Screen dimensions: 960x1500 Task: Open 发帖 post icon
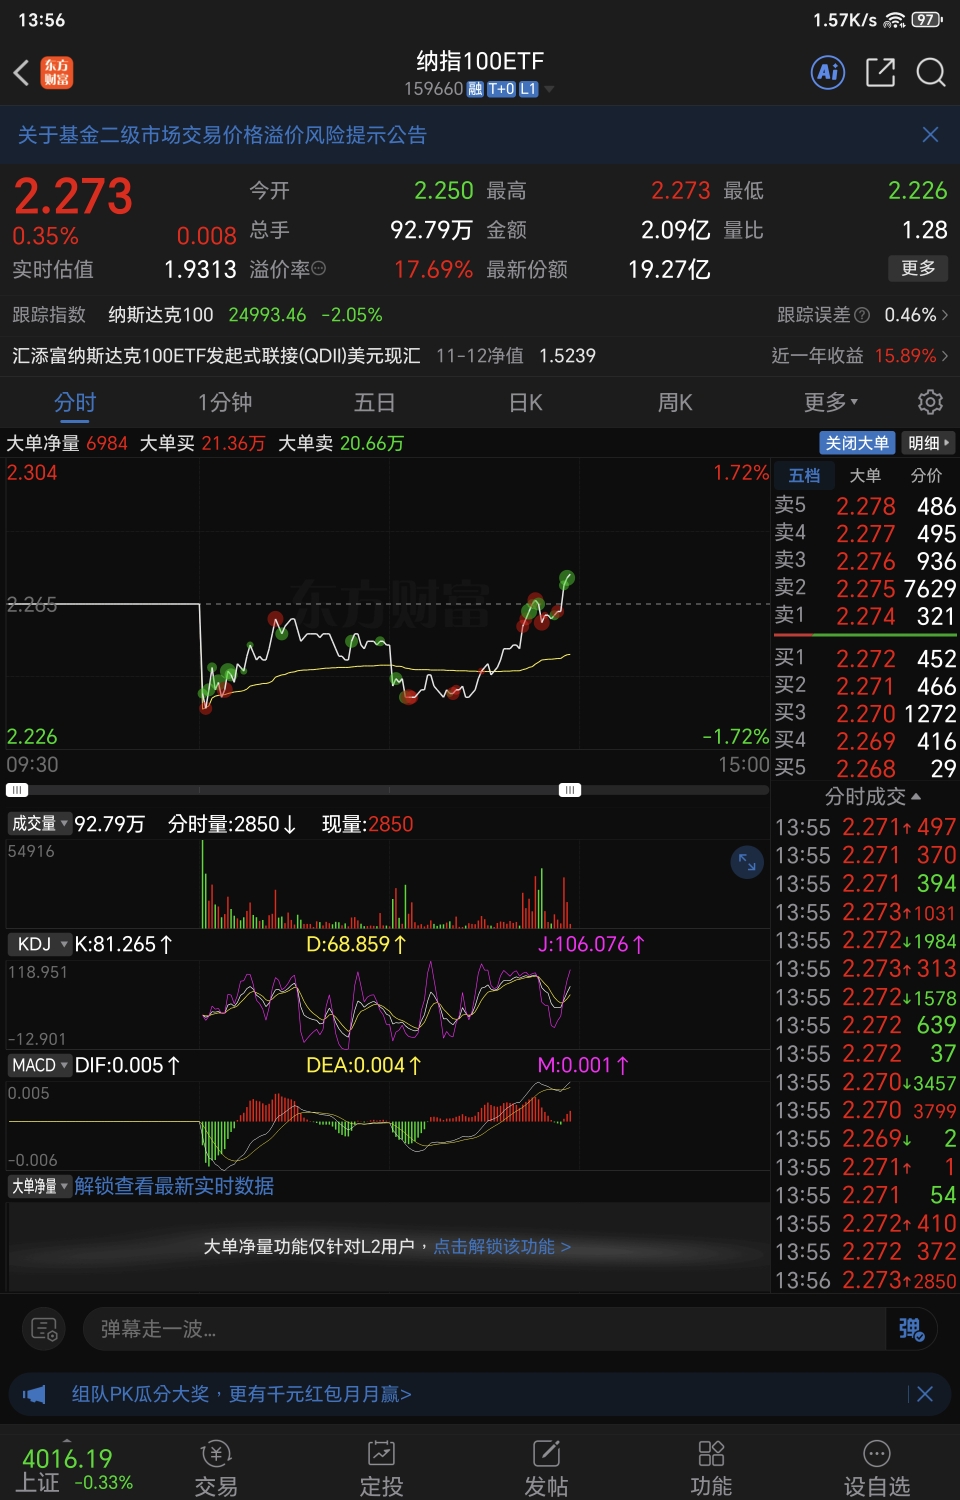[x=546, y=1452]
